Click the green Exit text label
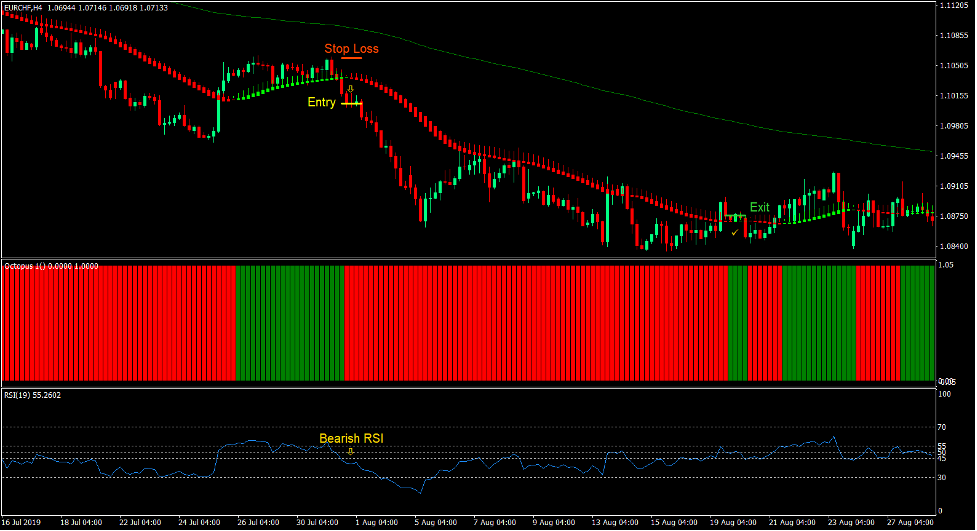Screen dimensions: 977x531 pyautogui.click(x=760, y=207)
